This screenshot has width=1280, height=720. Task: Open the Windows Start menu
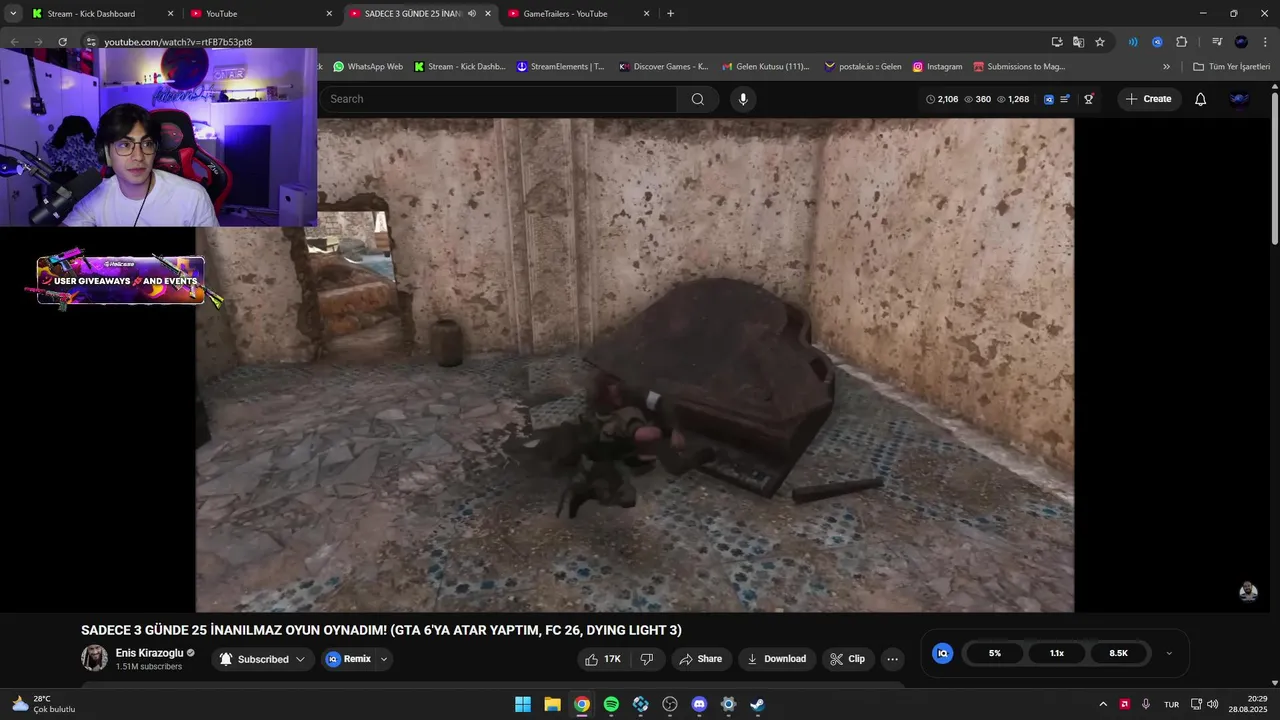click(523, 704)
